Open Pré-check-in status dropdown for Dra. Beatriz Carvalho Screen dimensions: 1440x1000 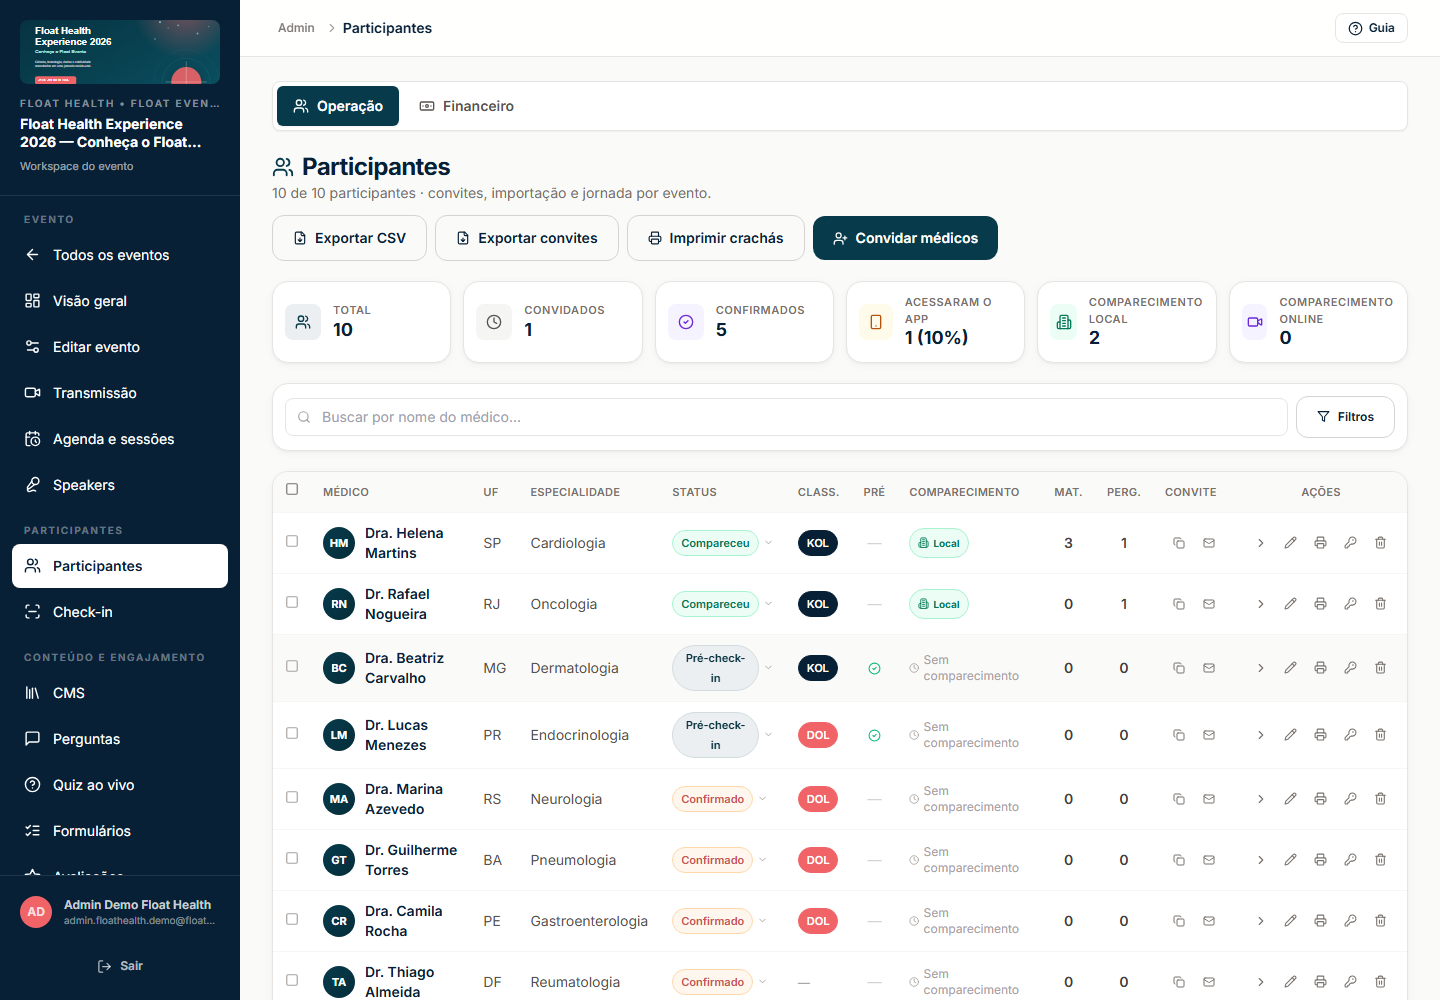768,668
